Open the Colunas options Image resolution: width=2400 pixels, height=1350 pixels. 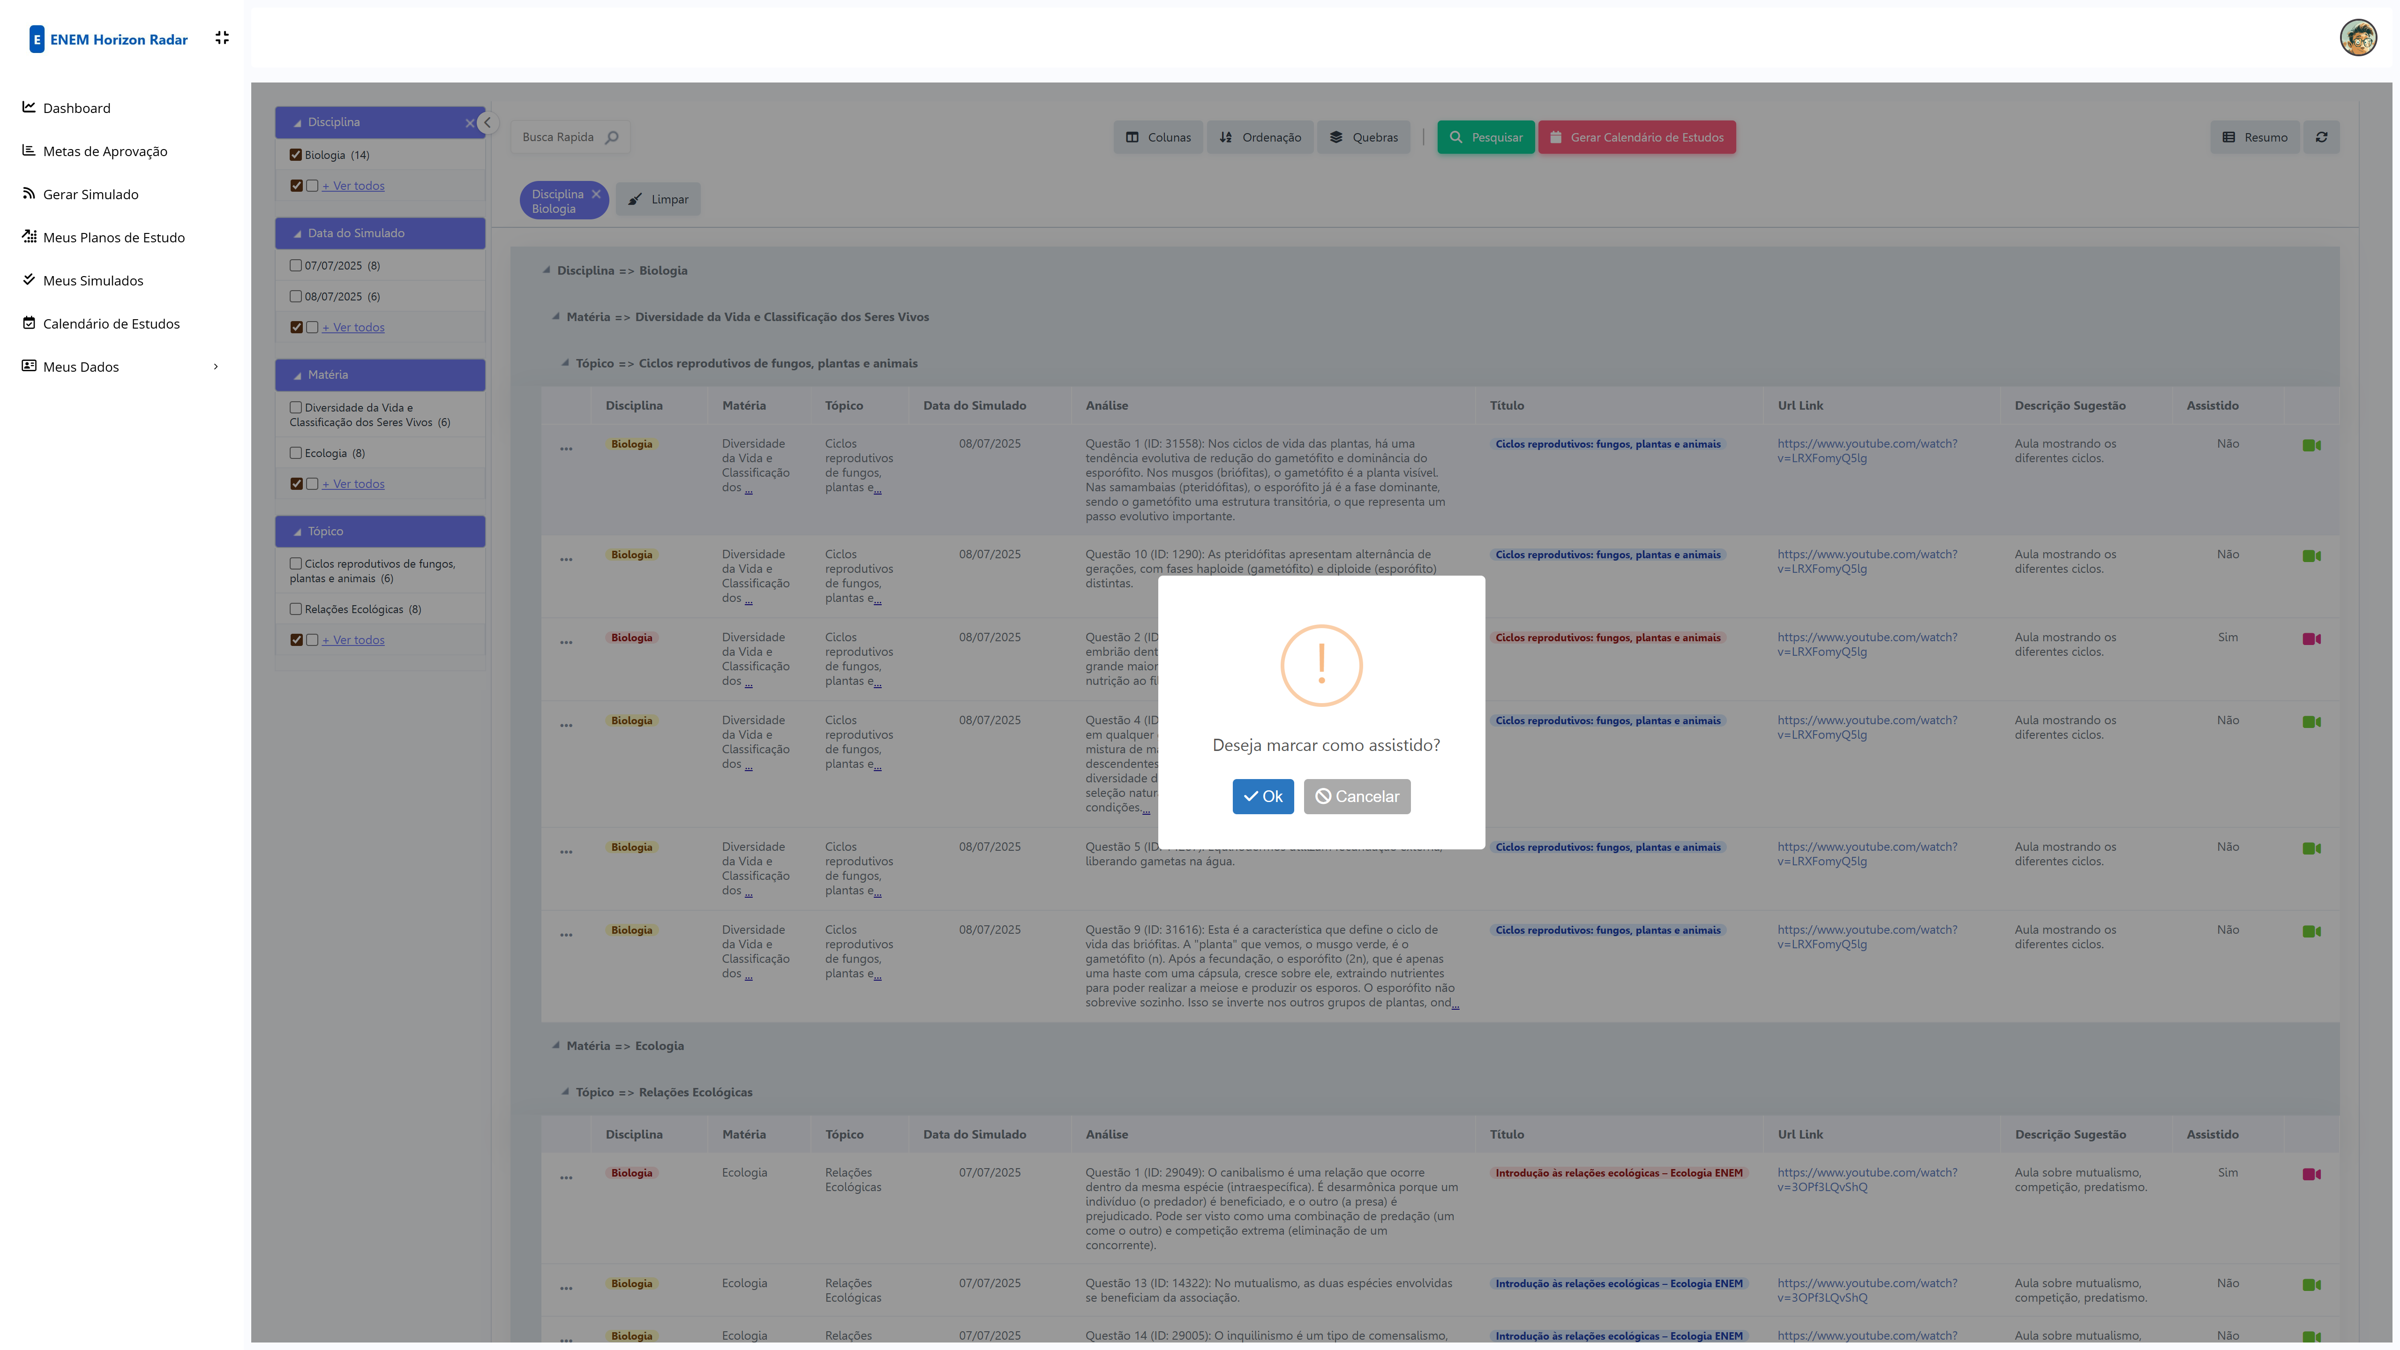[1158, 137]
